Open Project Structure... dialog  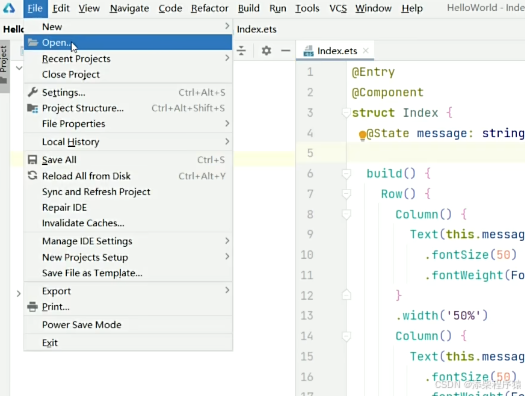pos(128,108)
